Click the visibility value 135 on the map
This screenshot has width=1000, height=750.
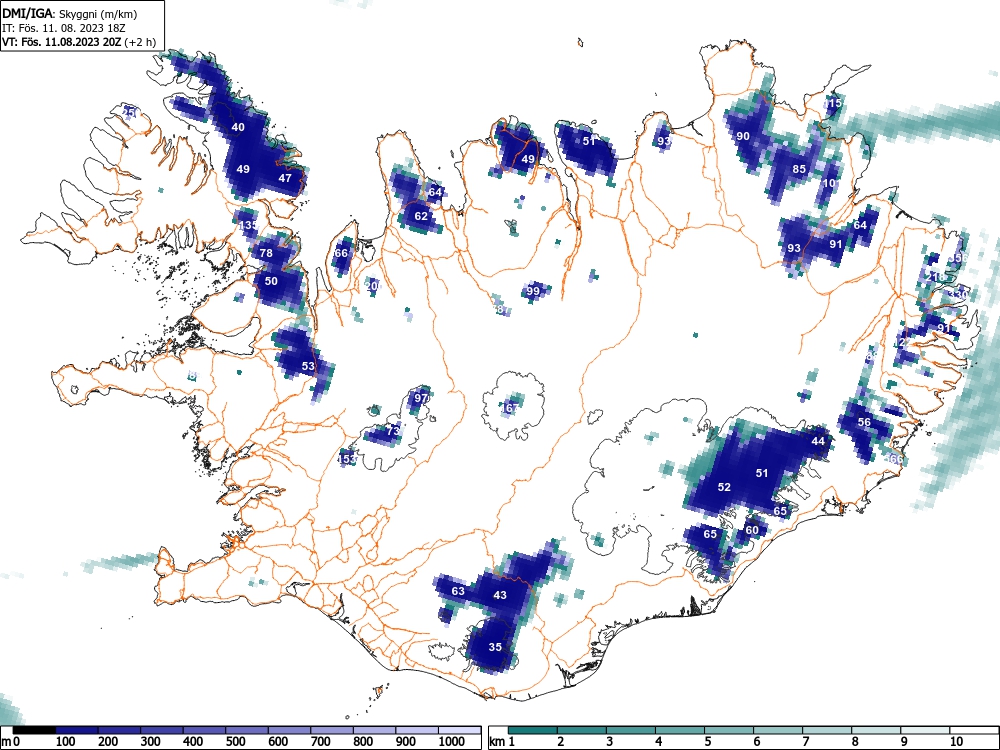(x=248, y=225)
